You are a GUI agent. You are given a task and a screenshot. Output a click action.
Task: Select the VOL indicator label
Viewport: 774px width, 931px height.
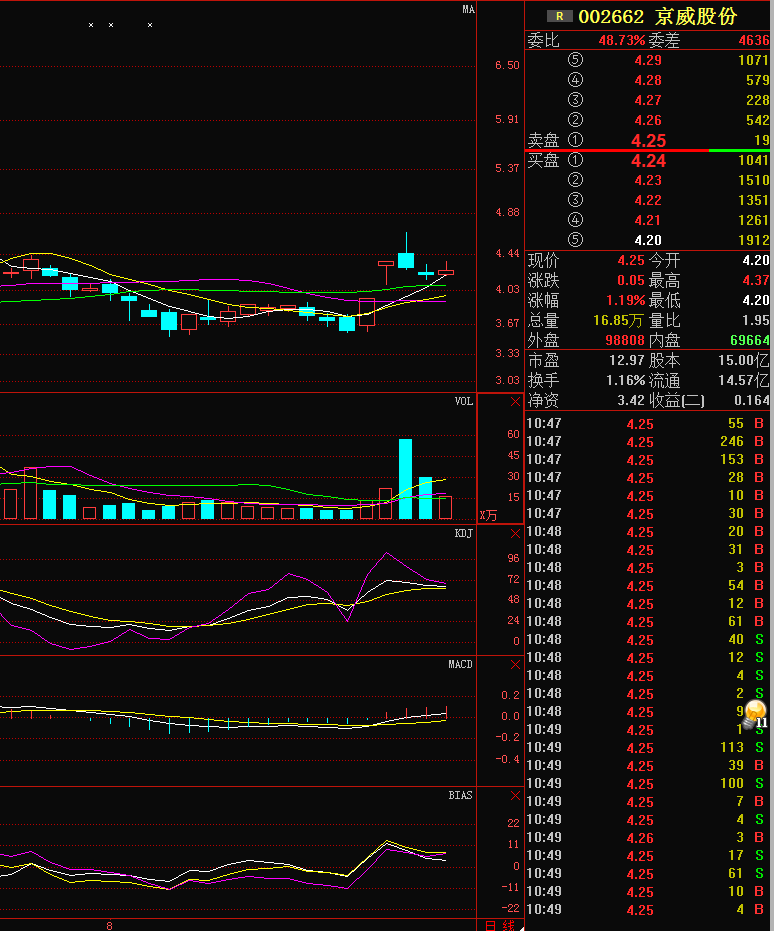(464, 401)
